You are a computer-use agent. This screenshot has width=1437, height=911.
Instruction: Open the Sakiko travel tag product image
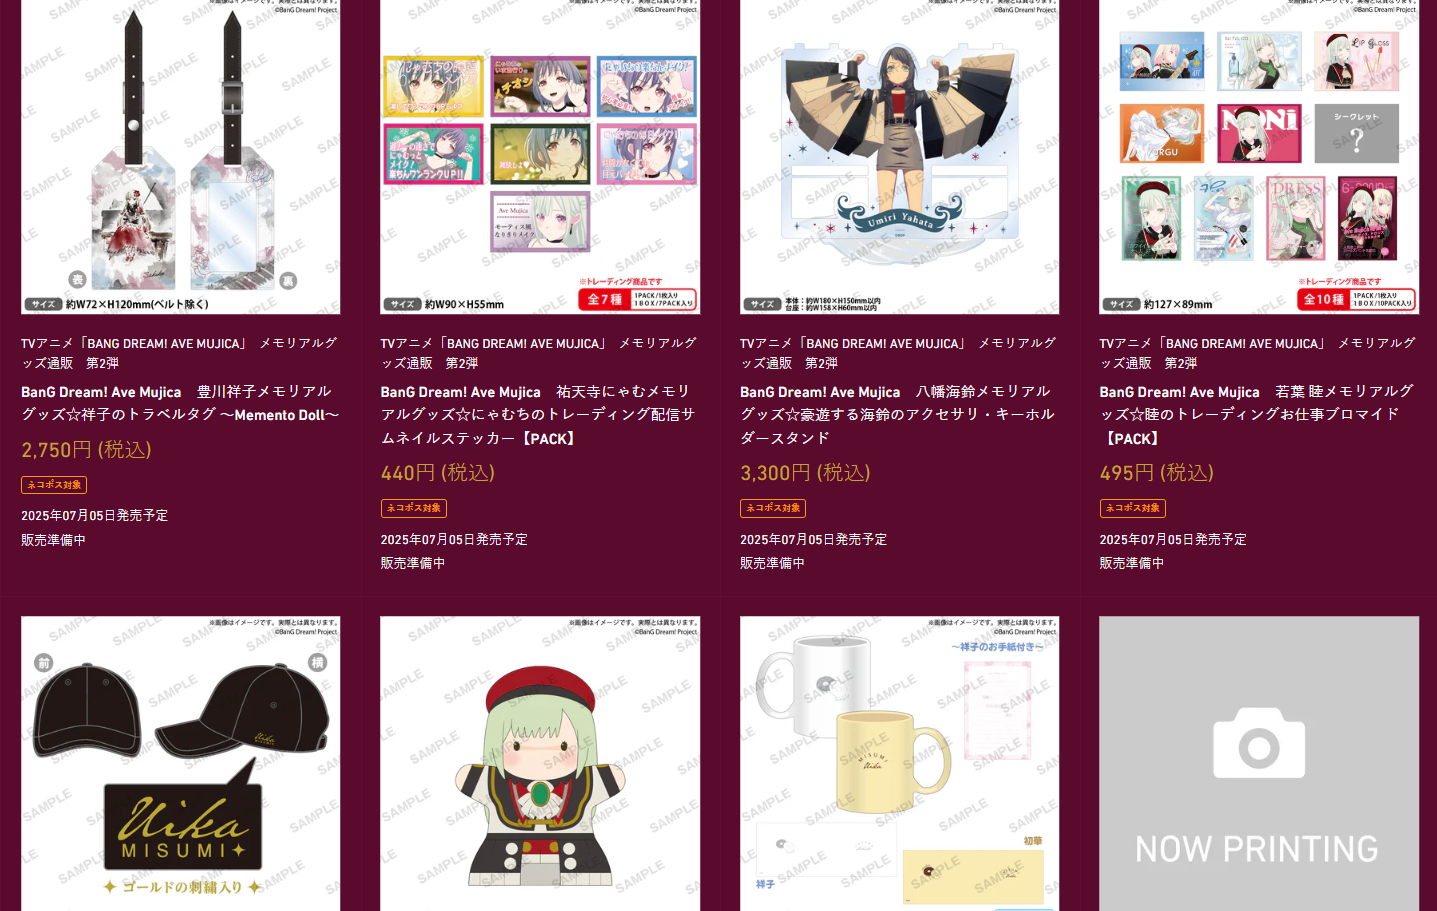pos(180,157)
